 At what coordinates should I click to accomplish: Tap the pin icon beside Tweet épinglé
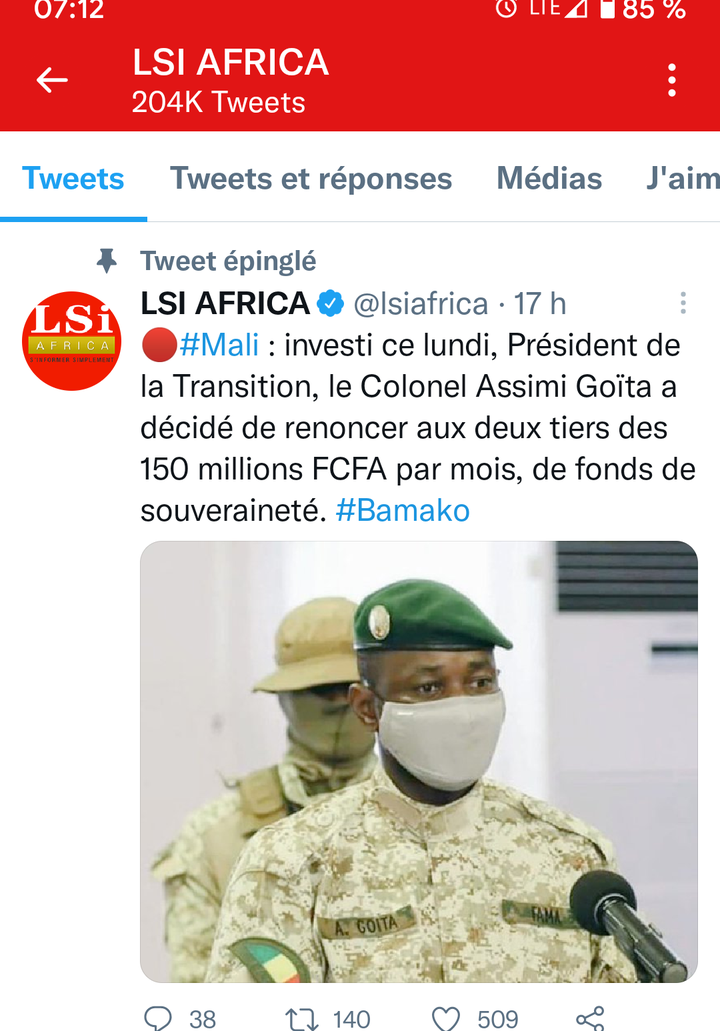107,261
